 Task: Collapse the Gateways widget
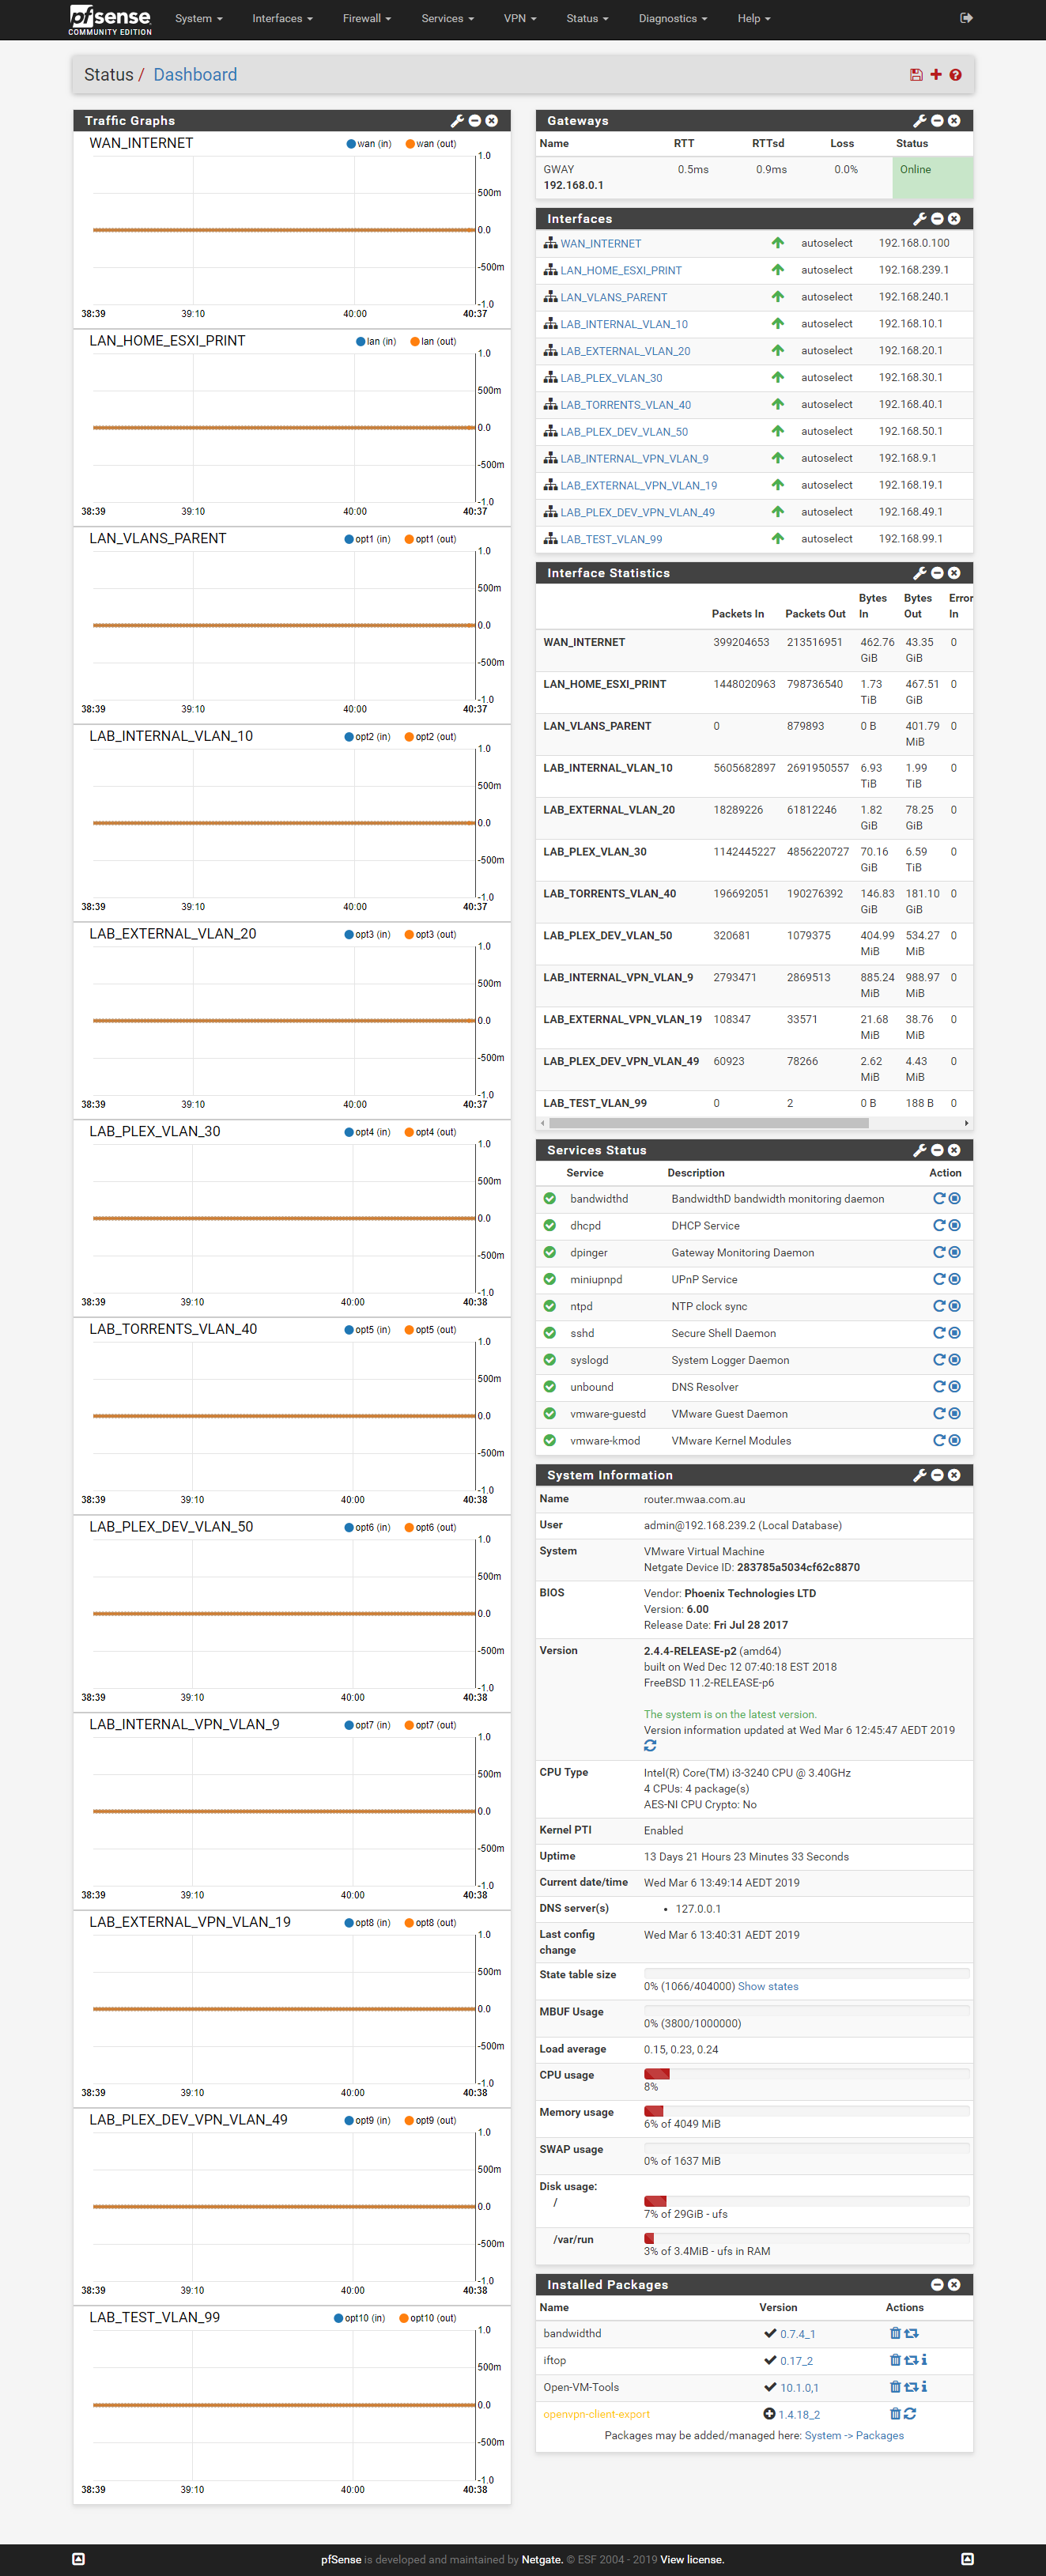937,121
